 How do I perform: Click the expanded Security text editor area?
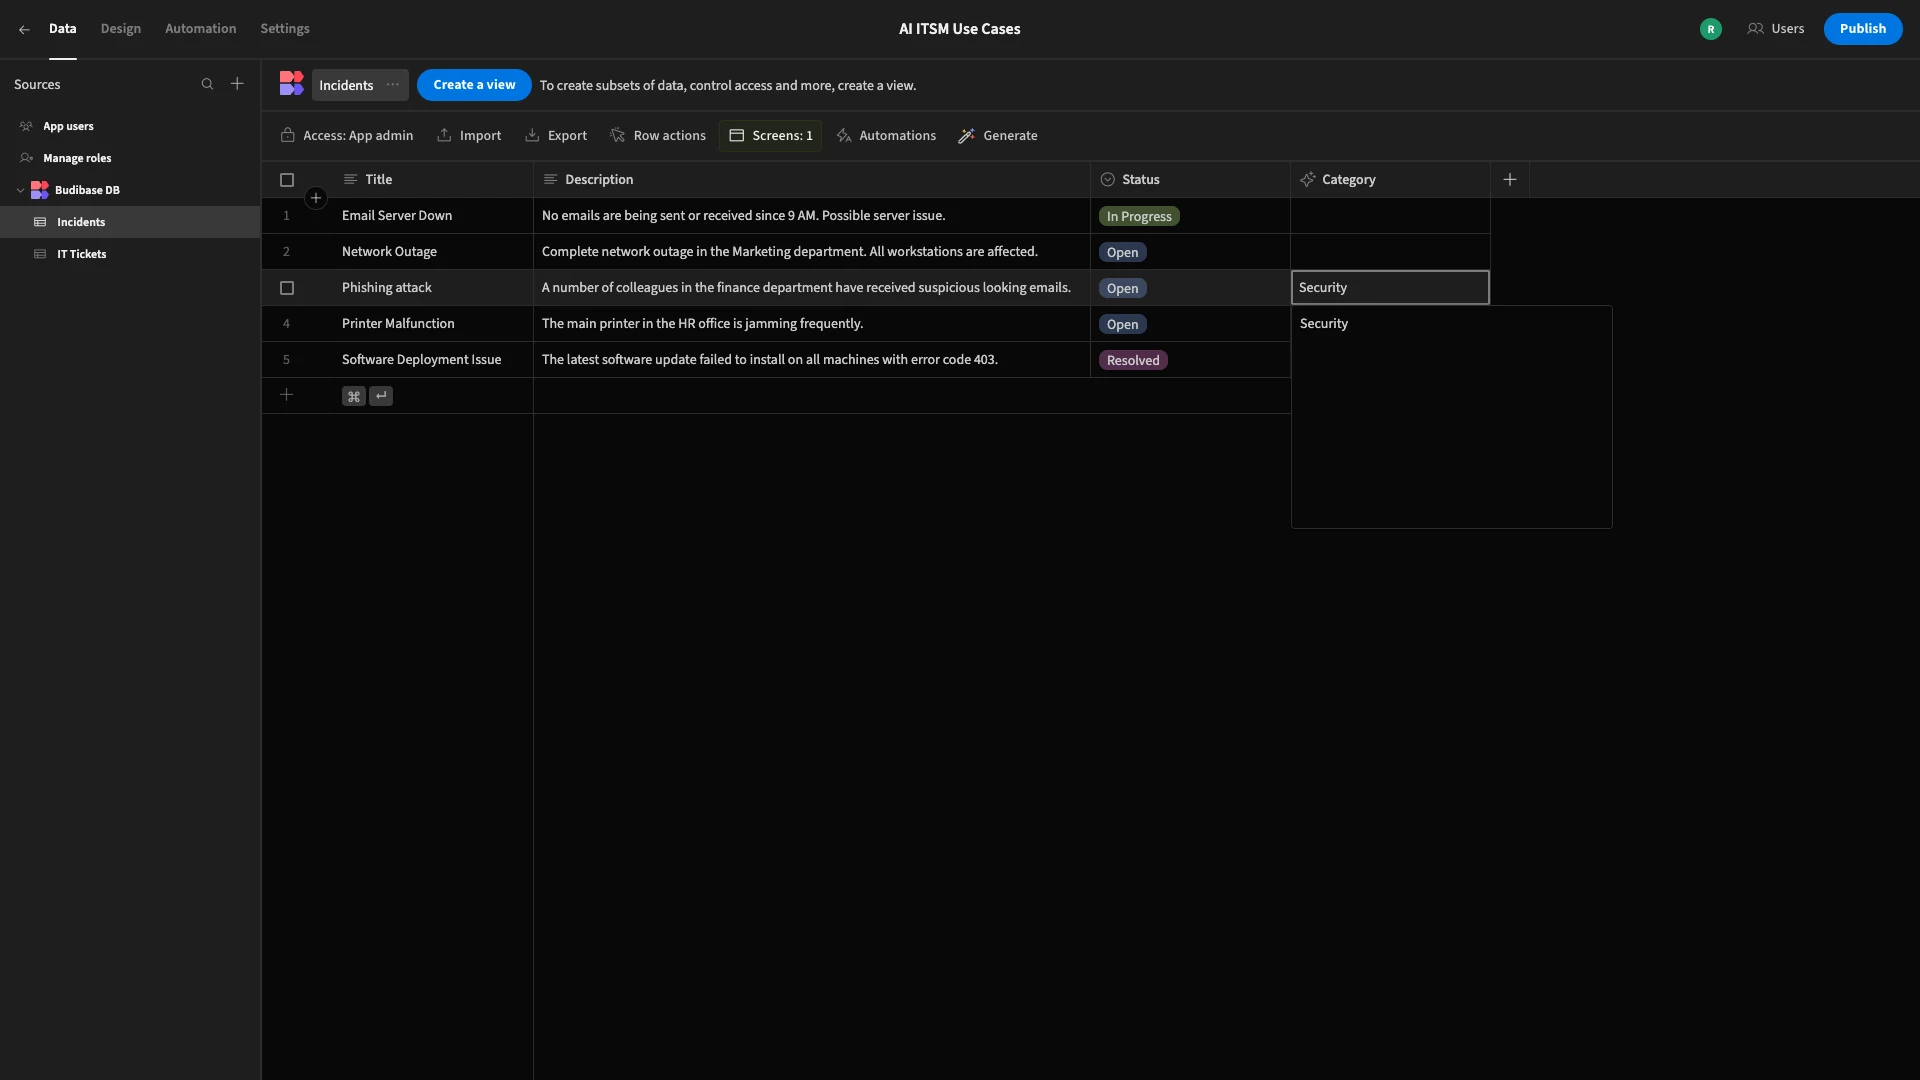[1452, 417]
